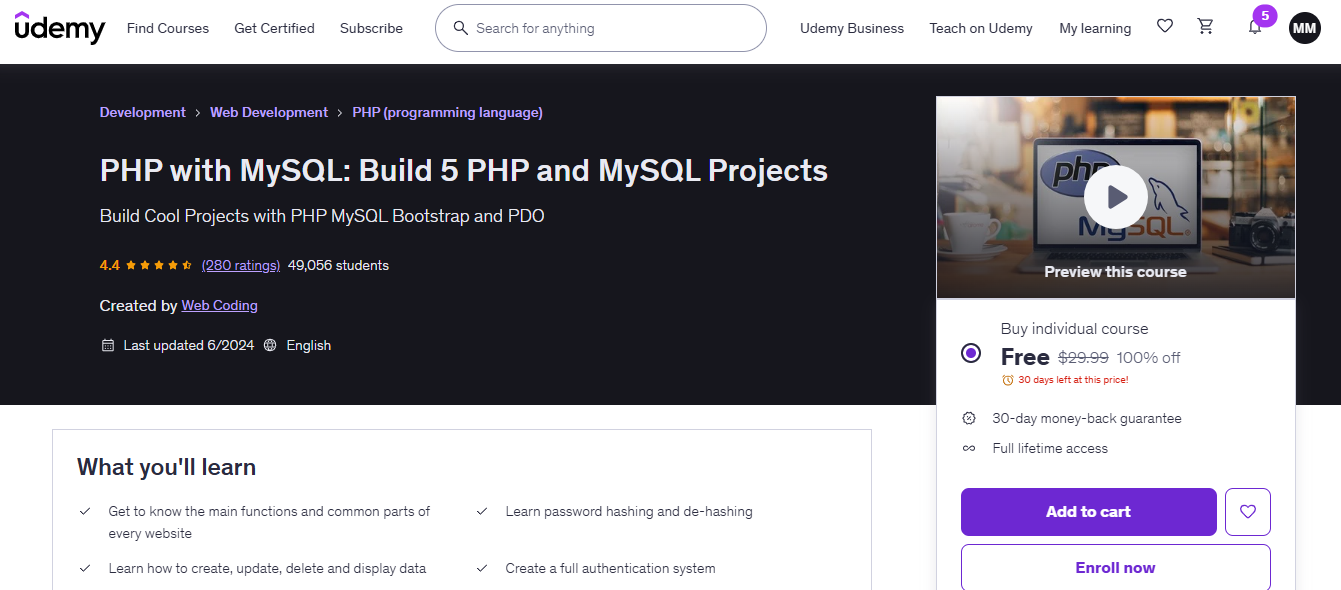Image resolution: width=1341 pixels, height=590 pixels.
Task: Open the MM profile avatar
Action: click(x=1304, y=28)
